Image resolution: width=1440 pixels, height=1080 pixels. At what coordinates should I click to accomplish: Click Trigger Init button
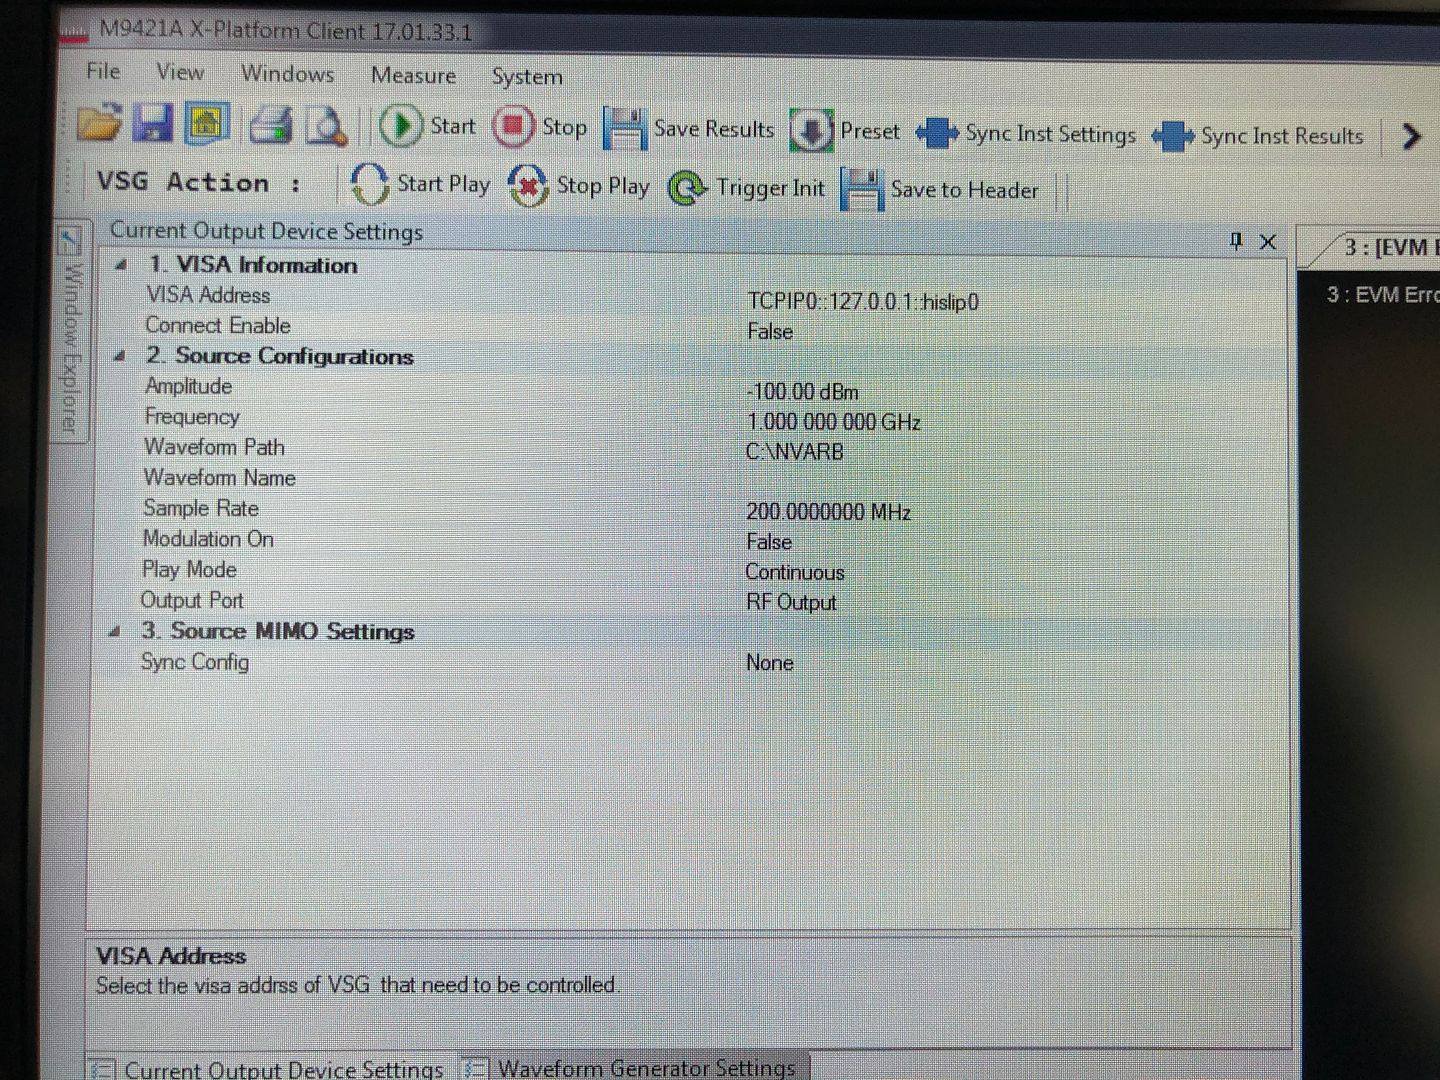[x=747, y=188]
